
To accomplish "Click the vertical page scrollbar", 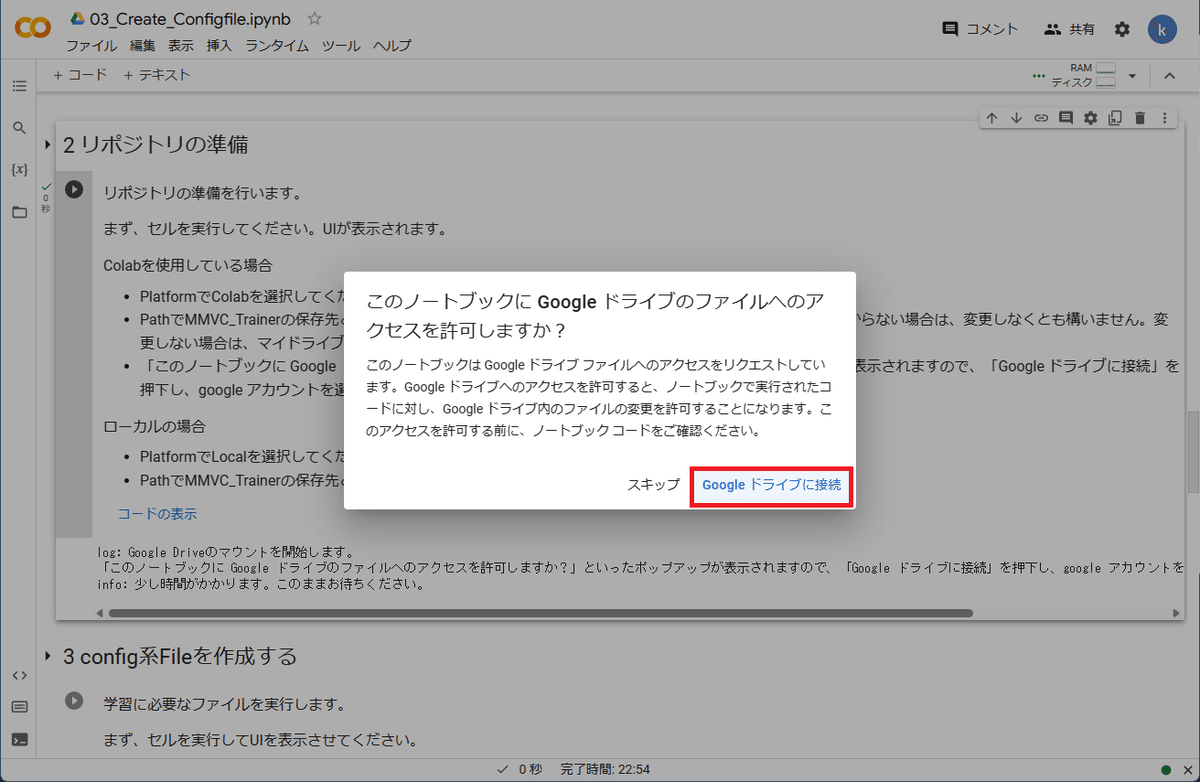I will [1192, 451].
